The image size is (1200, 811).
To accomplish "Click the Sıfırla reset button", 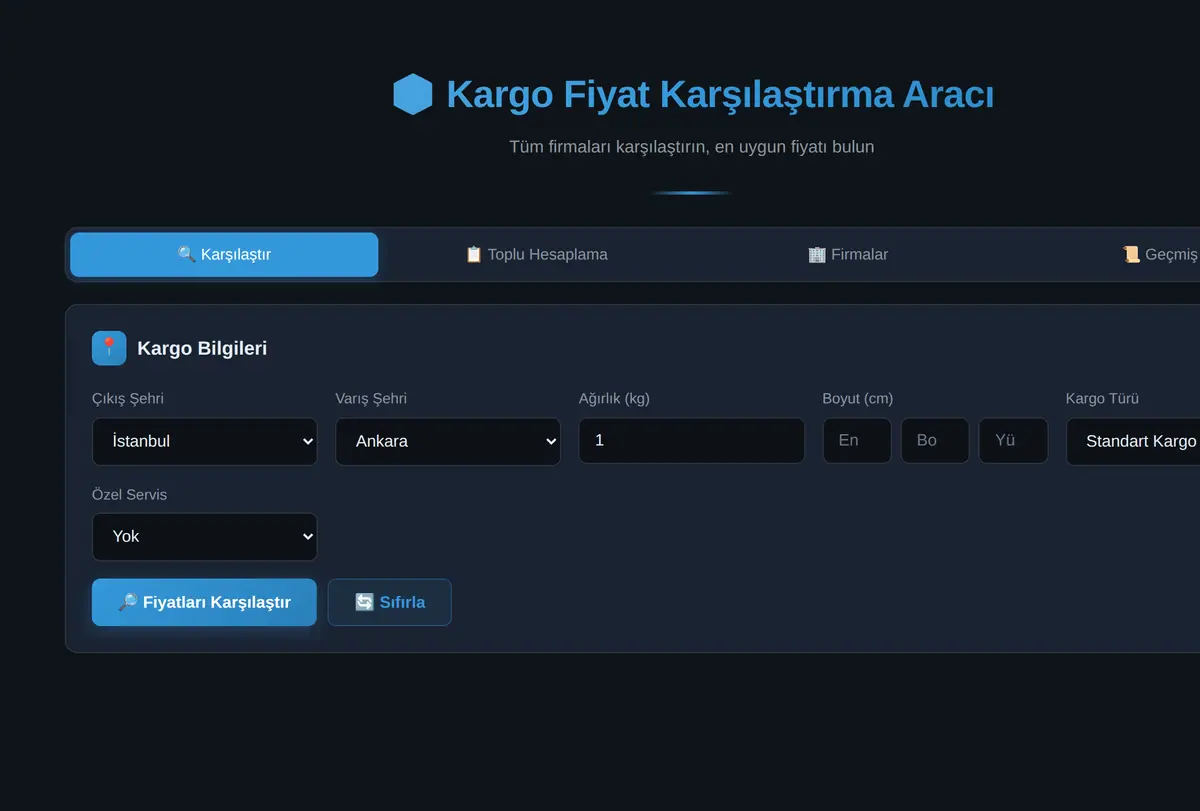I will (x=390, y=602).
